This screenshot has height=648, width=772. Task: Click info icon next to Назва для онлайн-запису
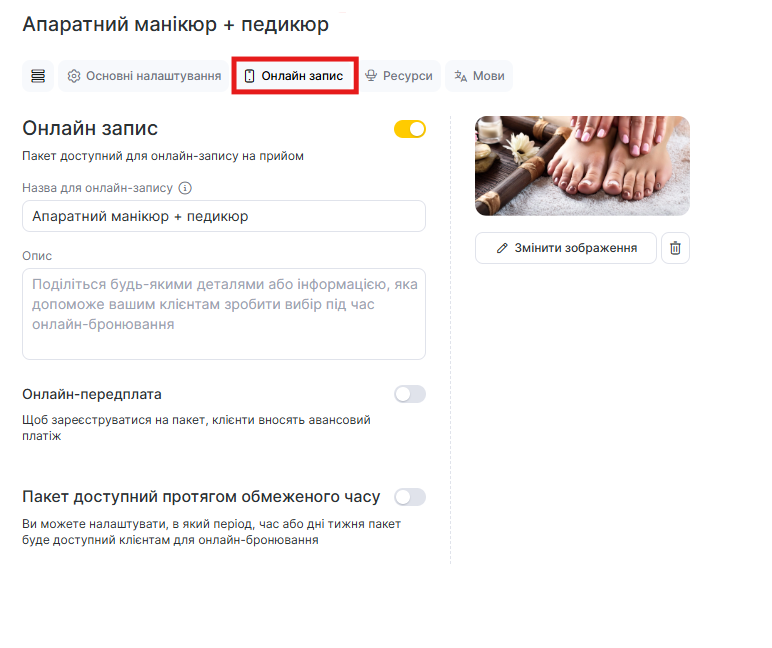click(x=185, y=188)
